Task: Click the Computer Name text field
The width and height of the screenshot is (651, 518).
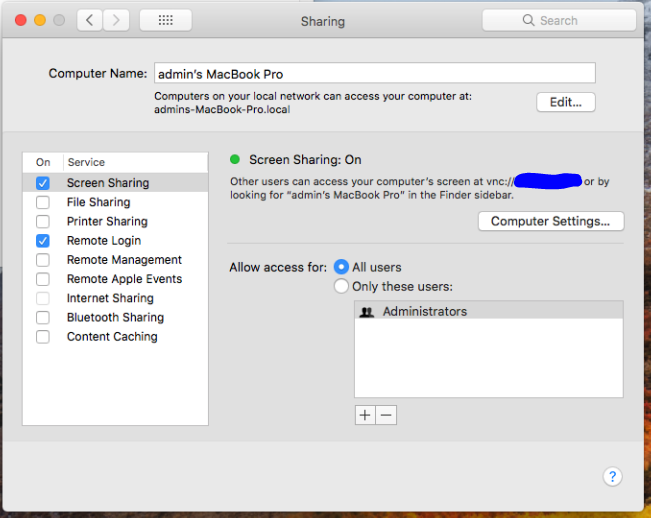Action: [x=375, y=73]
